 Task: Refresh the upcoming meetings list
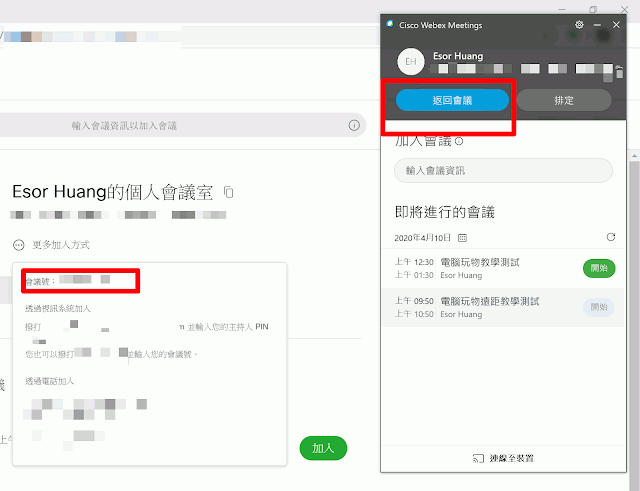pyautogui.click(x=611, y=237)
